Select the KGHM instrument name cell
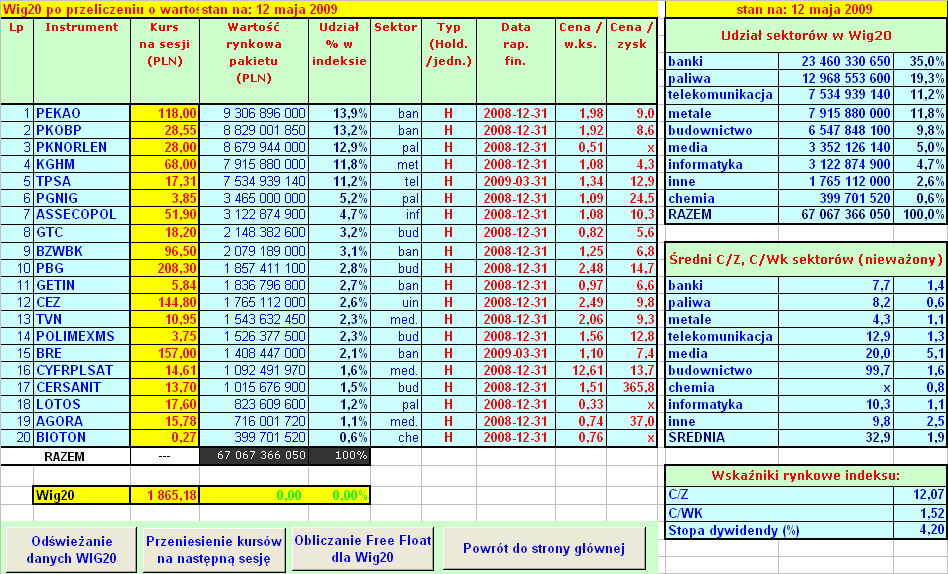Viewport: 948px width, 574px height. 82,163
